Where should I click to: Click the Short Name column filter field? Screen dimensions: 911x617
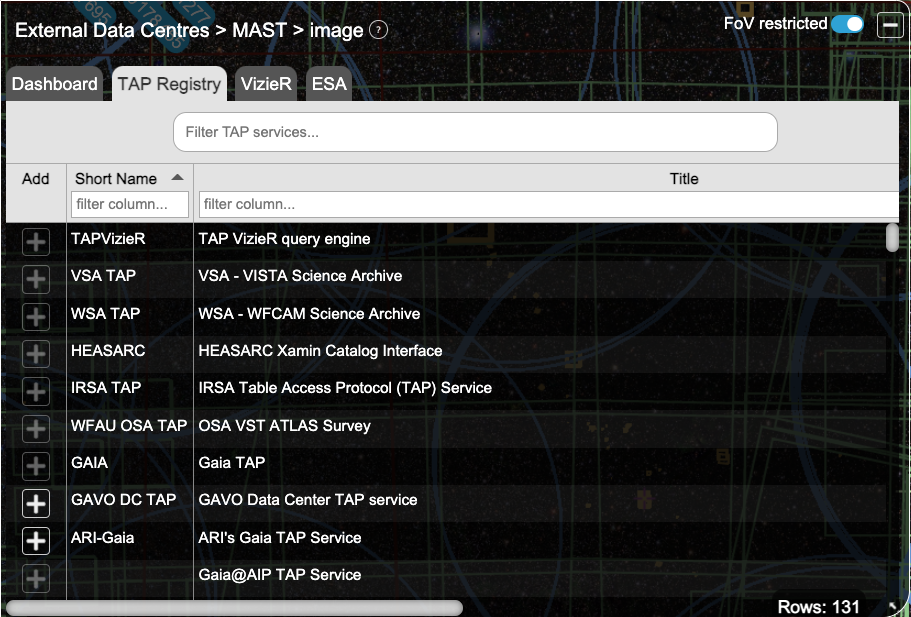tap(130, 205)
